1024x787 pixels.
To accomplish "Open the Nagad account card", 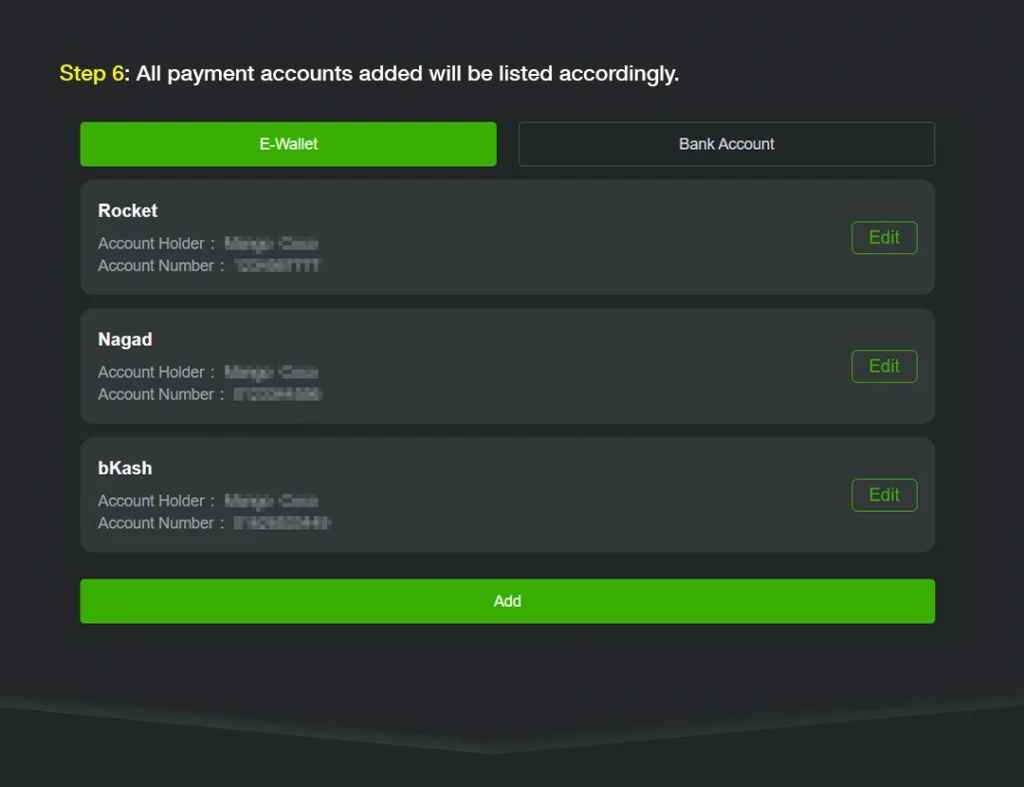I will 507,366.
